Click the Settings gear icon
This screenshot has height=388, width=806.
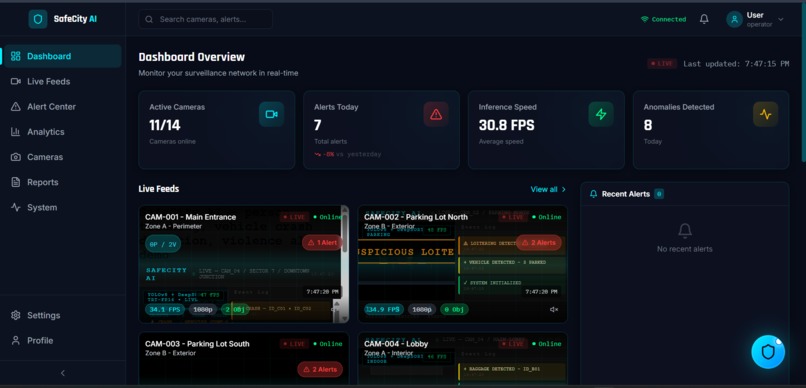[15, 315]
